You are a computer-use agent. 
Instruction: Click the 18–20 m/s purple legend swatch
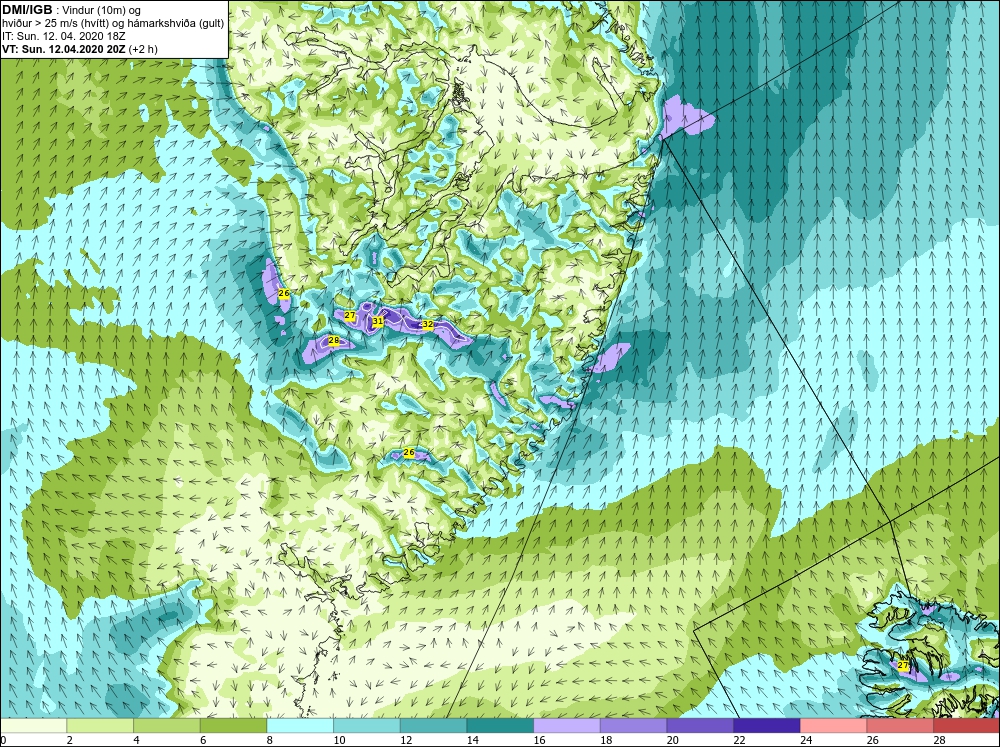pos(633,725)
